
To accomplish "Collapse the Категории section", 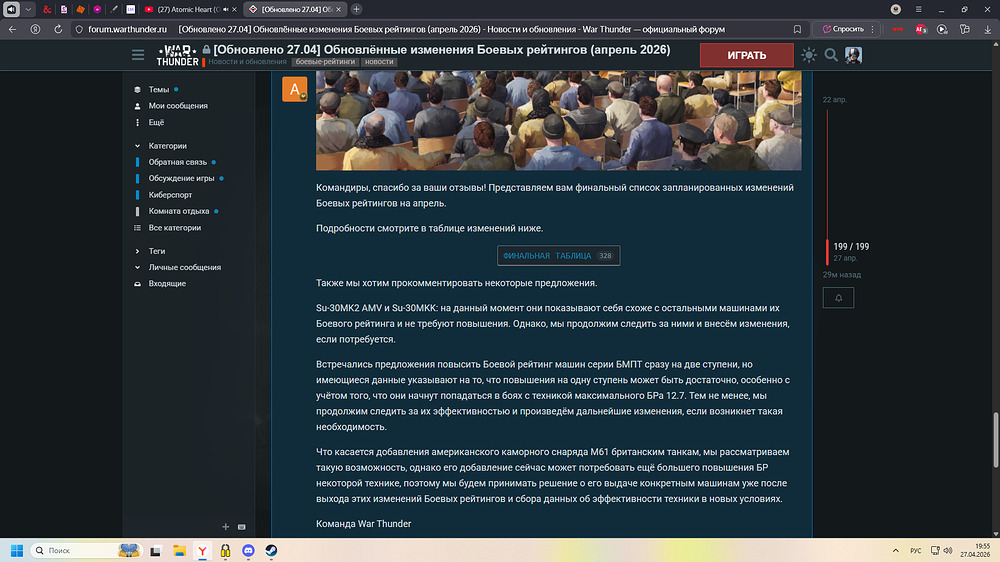I will click(167, 145).
